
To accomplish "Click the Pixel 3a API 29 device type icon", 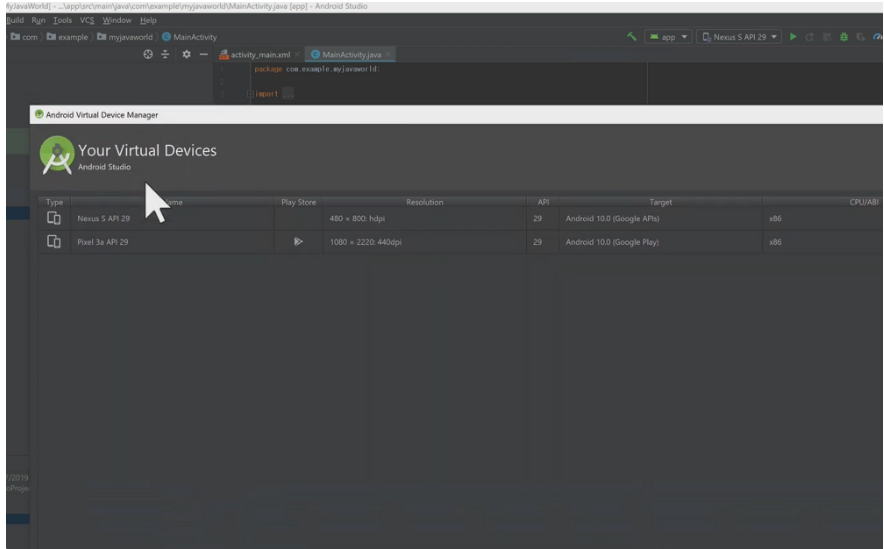I will [54, 242].
